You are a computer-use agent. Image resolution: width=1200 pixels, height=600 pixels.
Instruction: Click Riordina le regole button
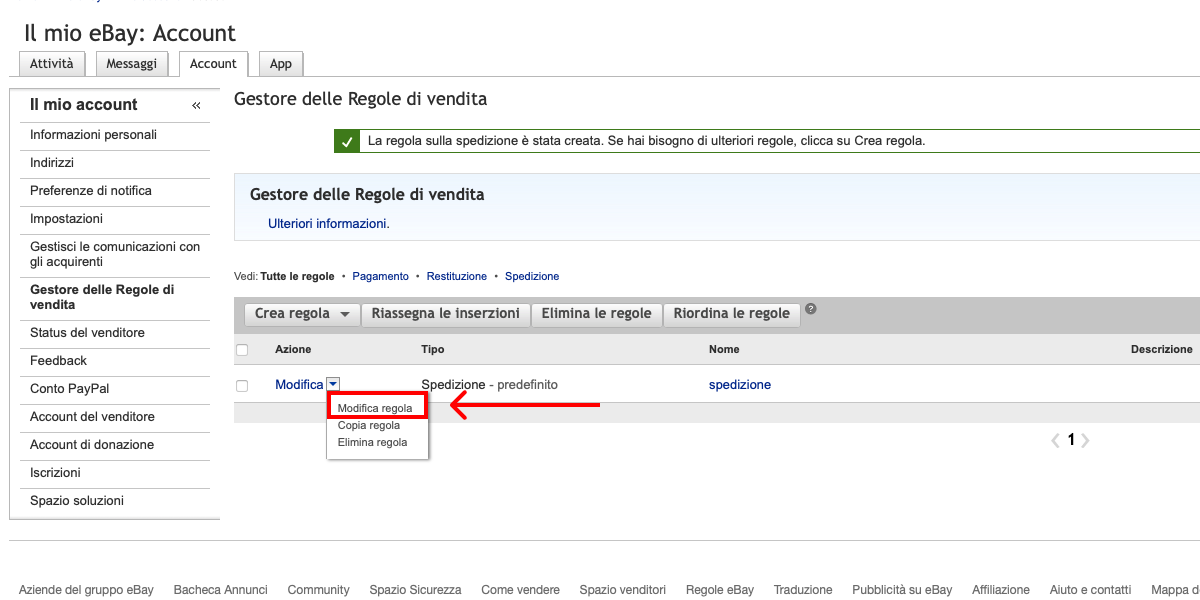[x=732, y=314]
